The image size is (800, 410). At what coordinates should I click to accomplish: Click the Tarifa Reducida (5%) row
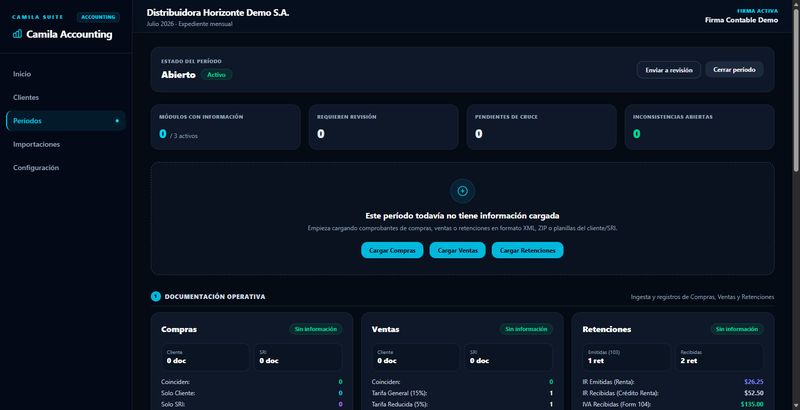click(462, 404)
